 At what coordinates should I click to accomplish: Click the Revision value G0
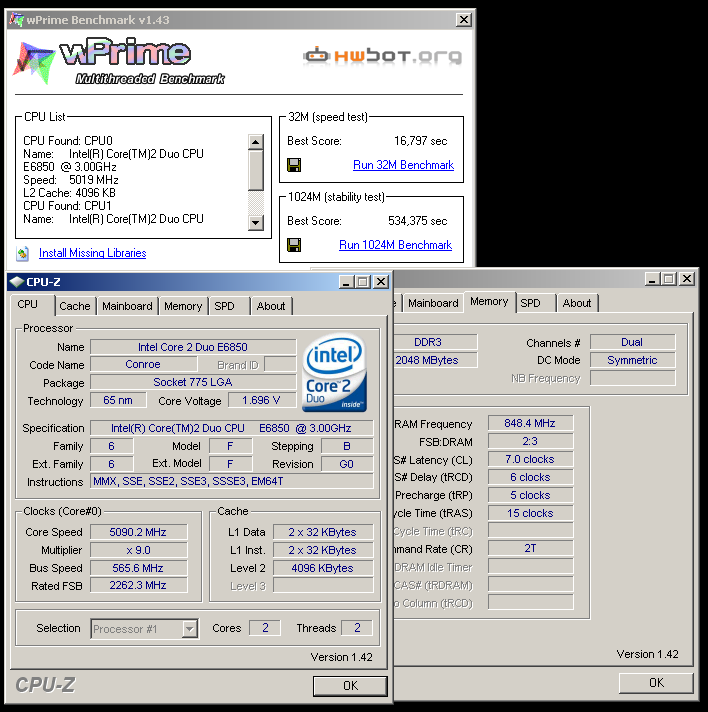[x=347, y=464]
